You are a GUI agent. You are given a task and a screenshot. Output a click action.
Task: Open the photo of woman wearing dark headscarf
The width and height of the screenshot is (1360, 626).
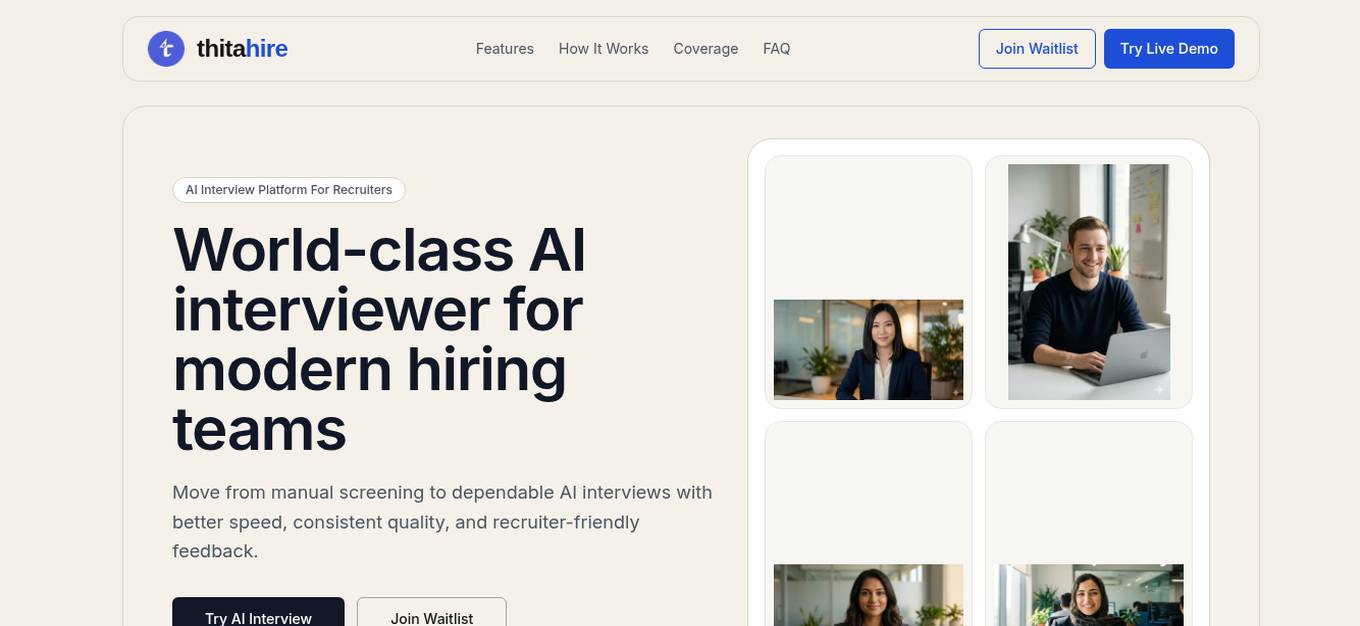coord(1090,595)
